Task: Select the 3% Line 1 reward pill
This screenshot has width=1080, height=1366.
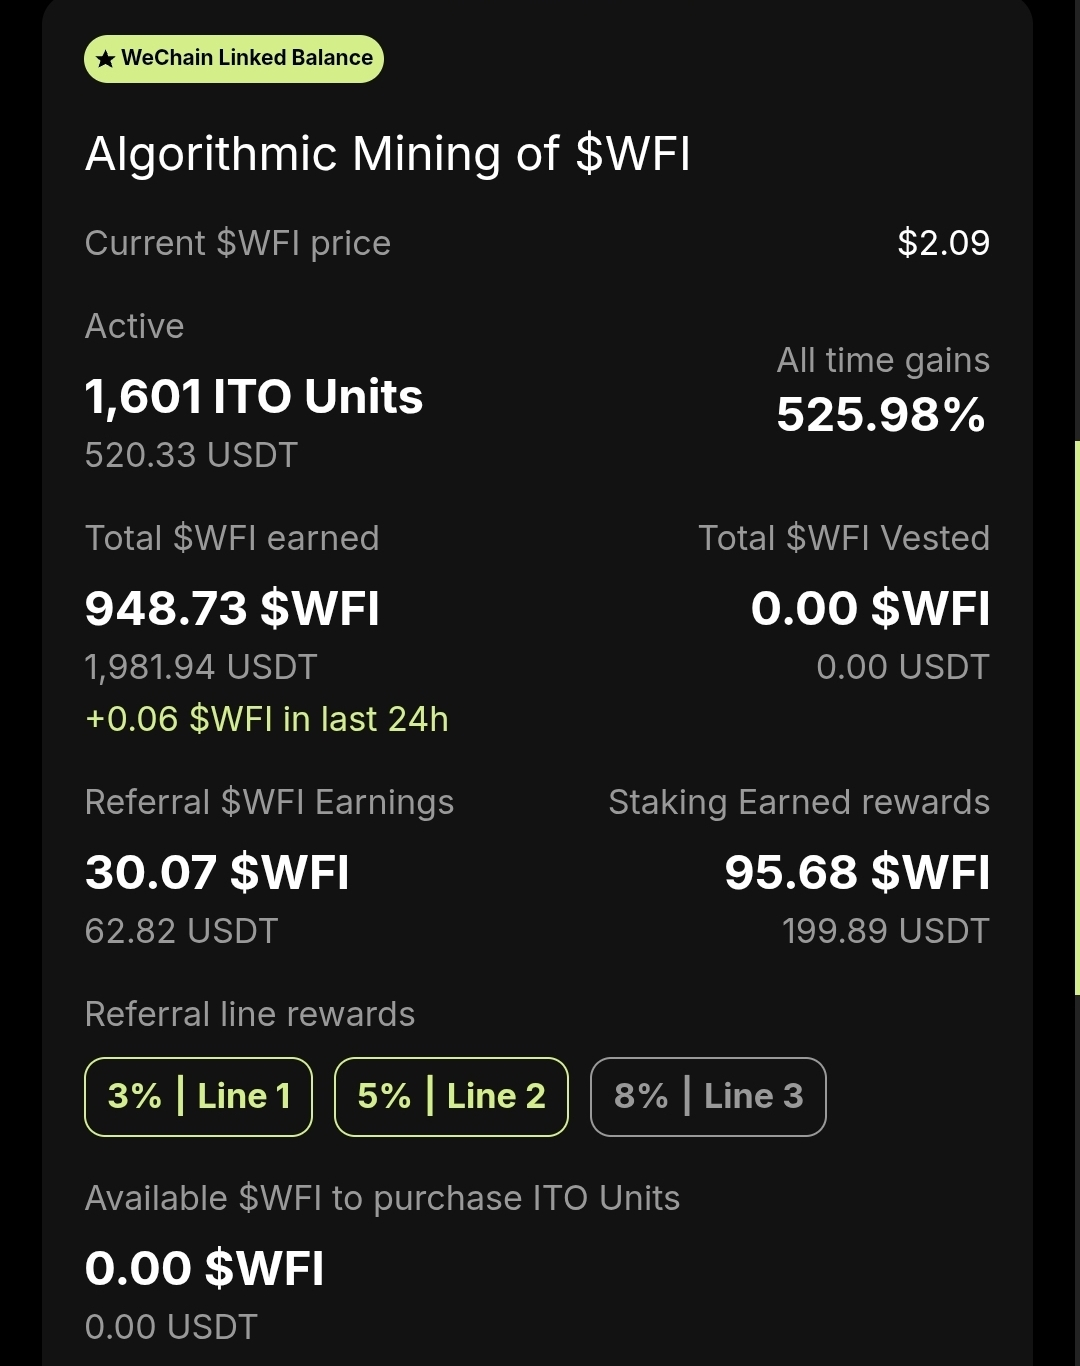Action: click(x=198, y=1097)
